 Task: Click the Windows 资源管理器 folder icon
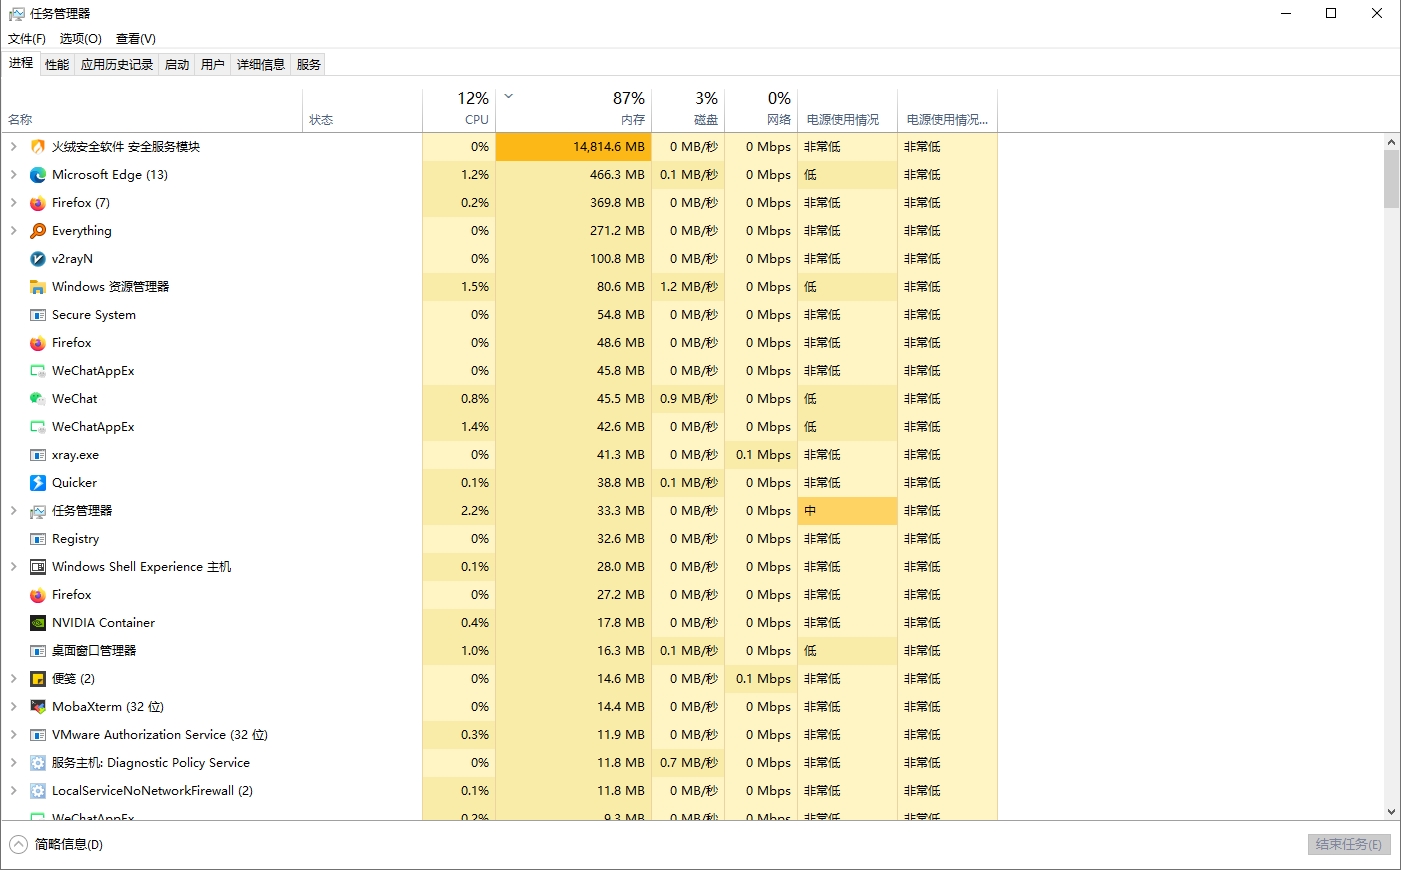click(x=38, y=287)
